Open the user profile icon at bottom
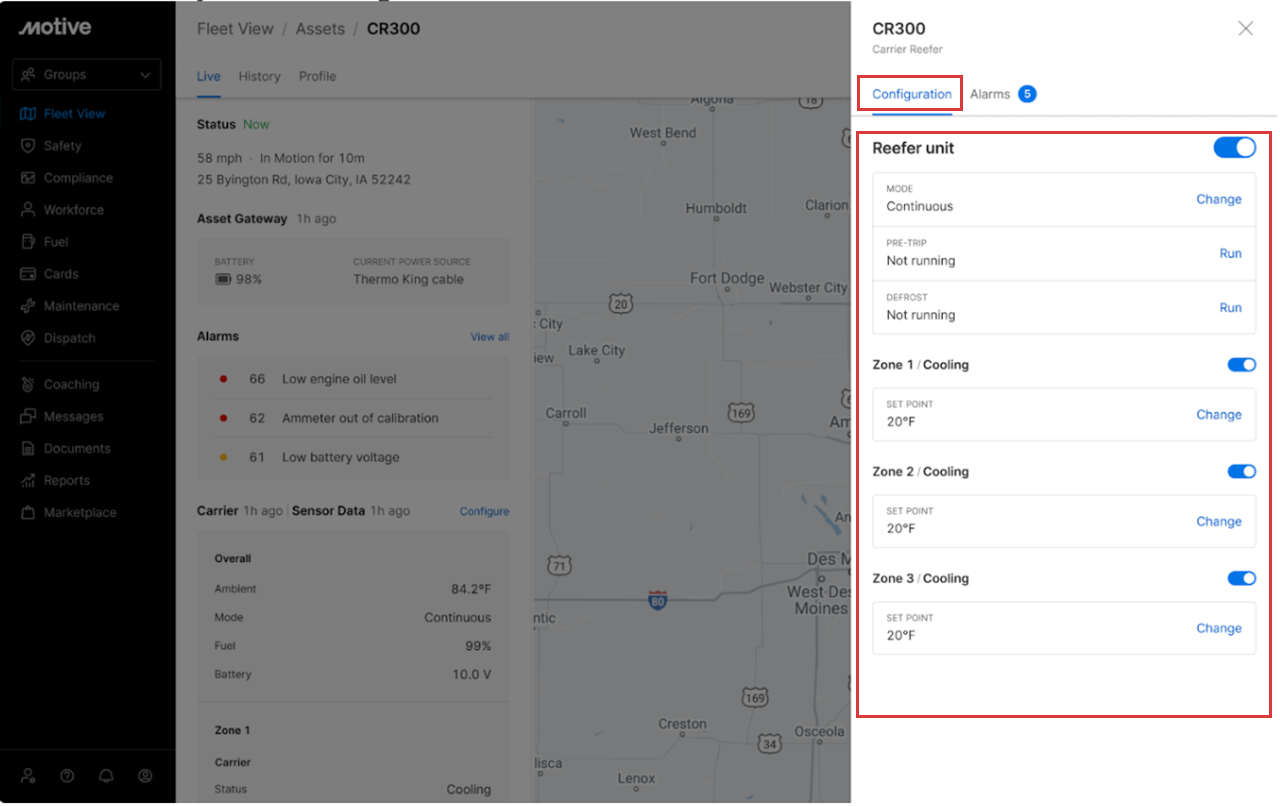Screen dimensions: 1280x806 pyautogui.click(x=145, y=776)
